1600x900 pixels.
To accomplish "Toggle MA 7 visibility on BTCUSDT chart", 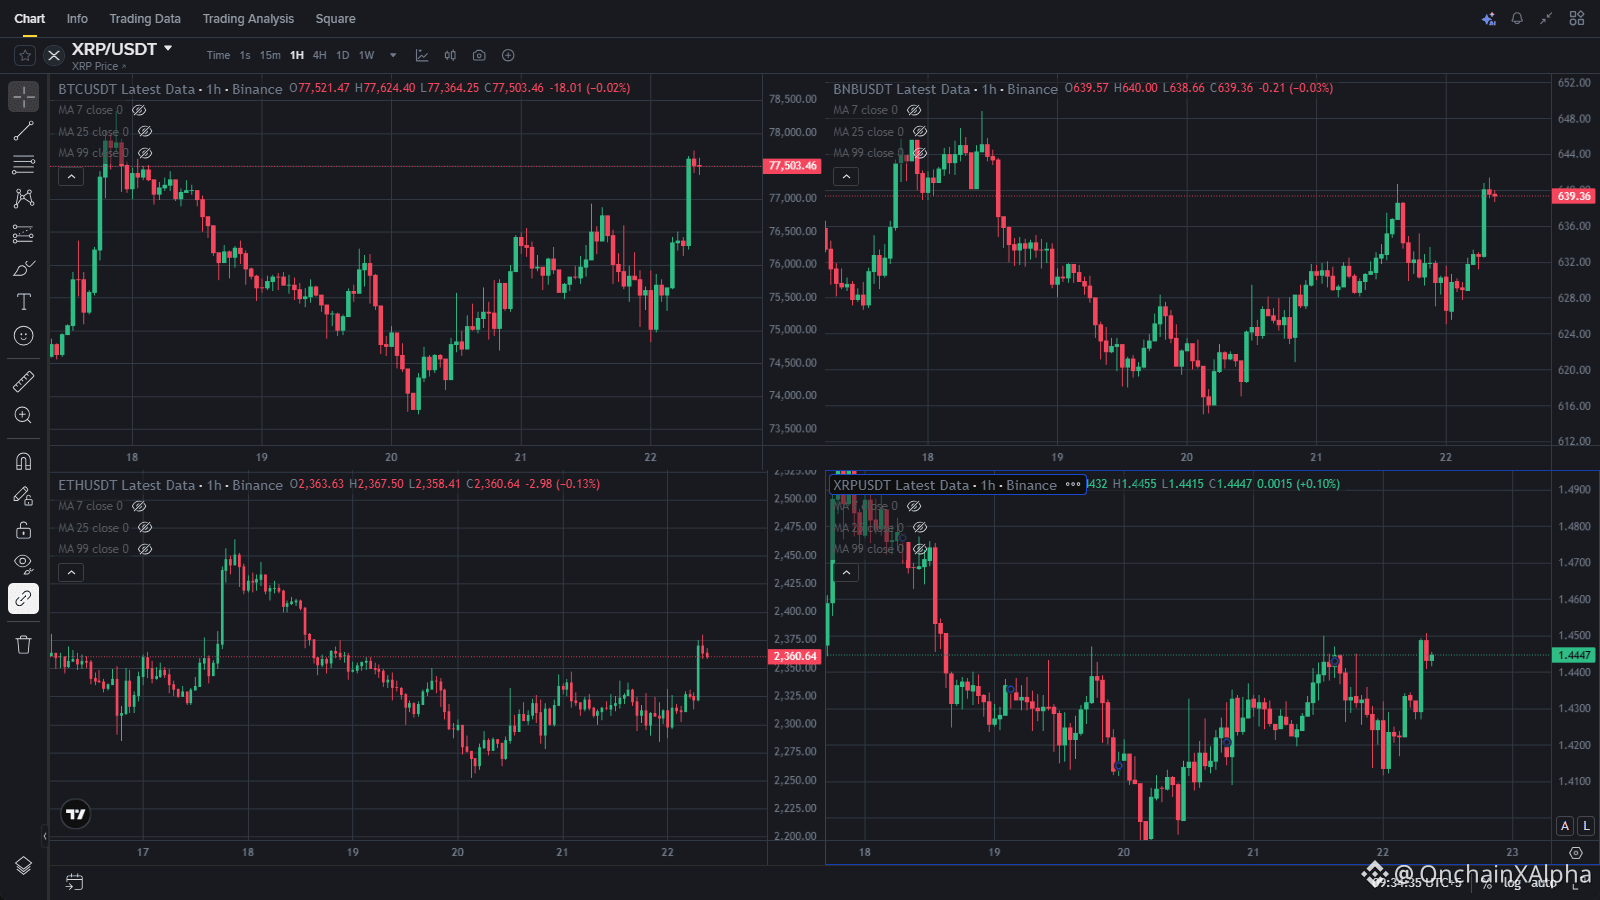I will (x=139, y=110).
